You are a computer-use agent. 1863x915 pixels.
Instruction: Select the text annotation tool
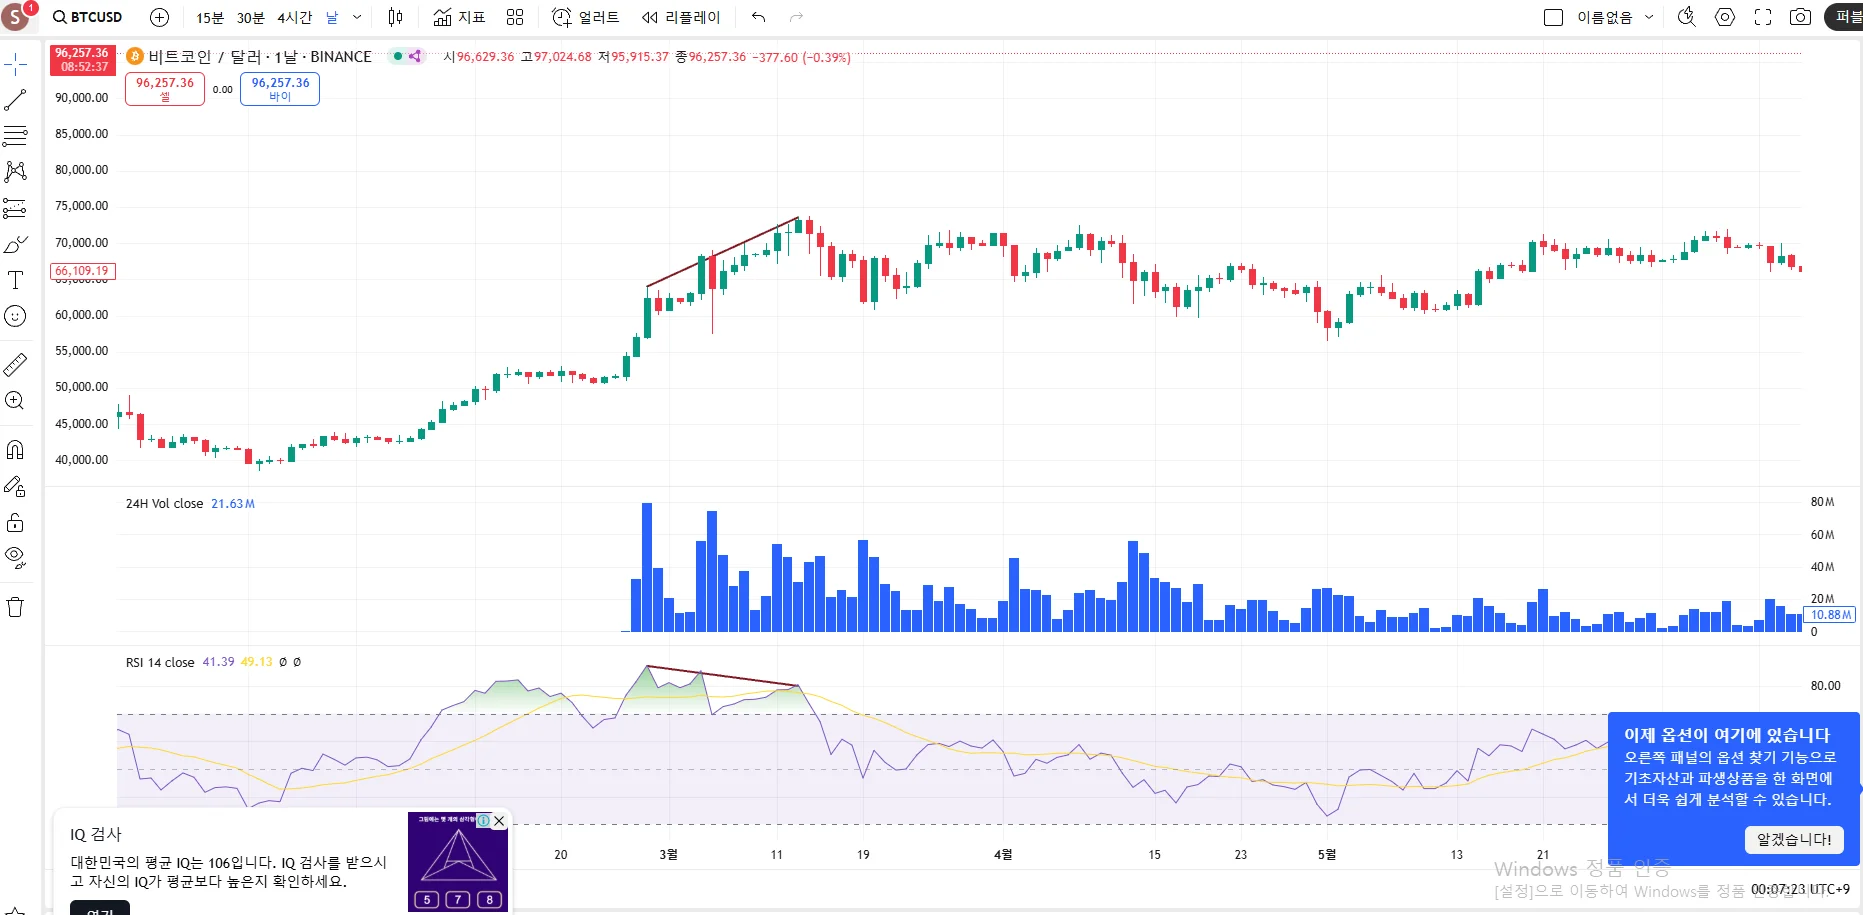tap(16, 280)
